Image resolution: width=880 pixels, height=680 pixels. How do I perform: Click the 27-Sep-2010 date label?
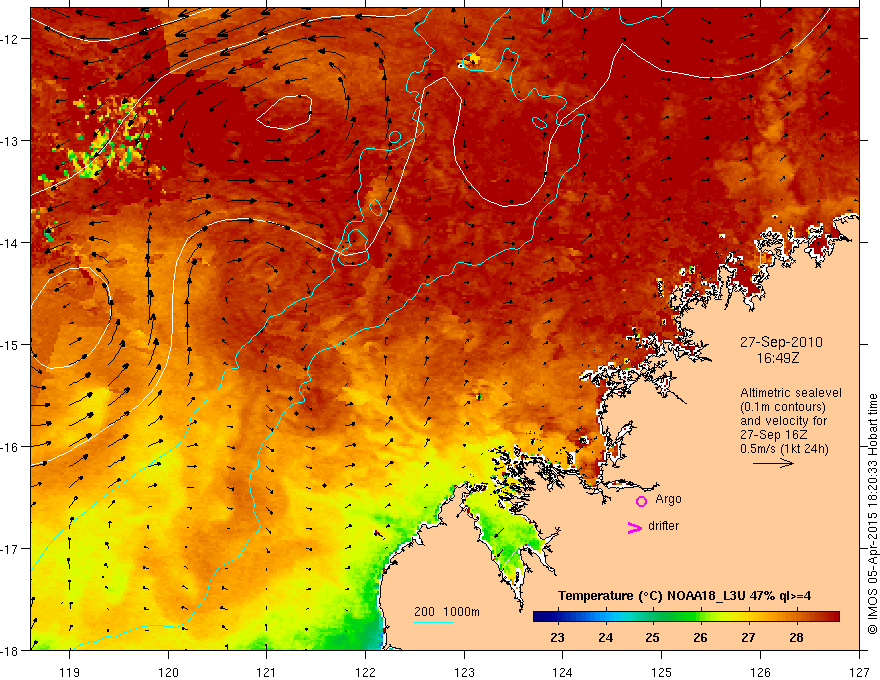coord(781,342)
